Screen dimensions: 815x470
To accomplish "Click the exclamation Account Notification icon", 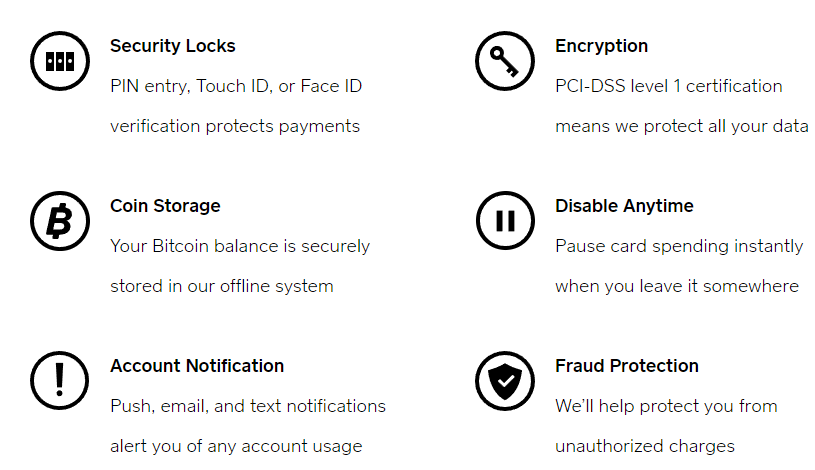I will click(60, 381).
